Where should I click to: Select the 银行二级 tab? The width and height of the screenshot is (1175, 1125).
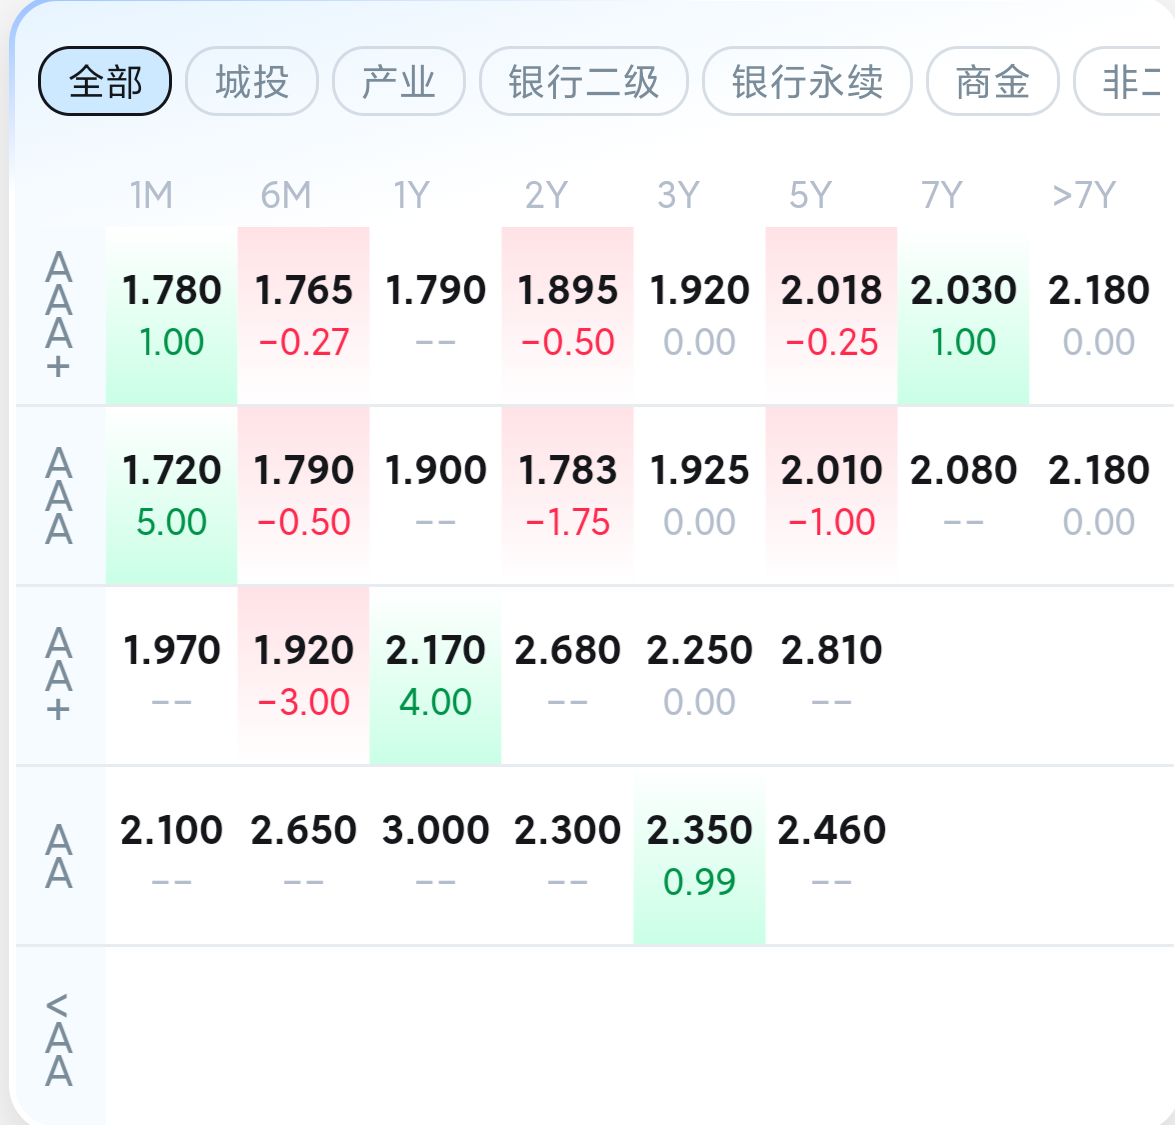(583, 81)
